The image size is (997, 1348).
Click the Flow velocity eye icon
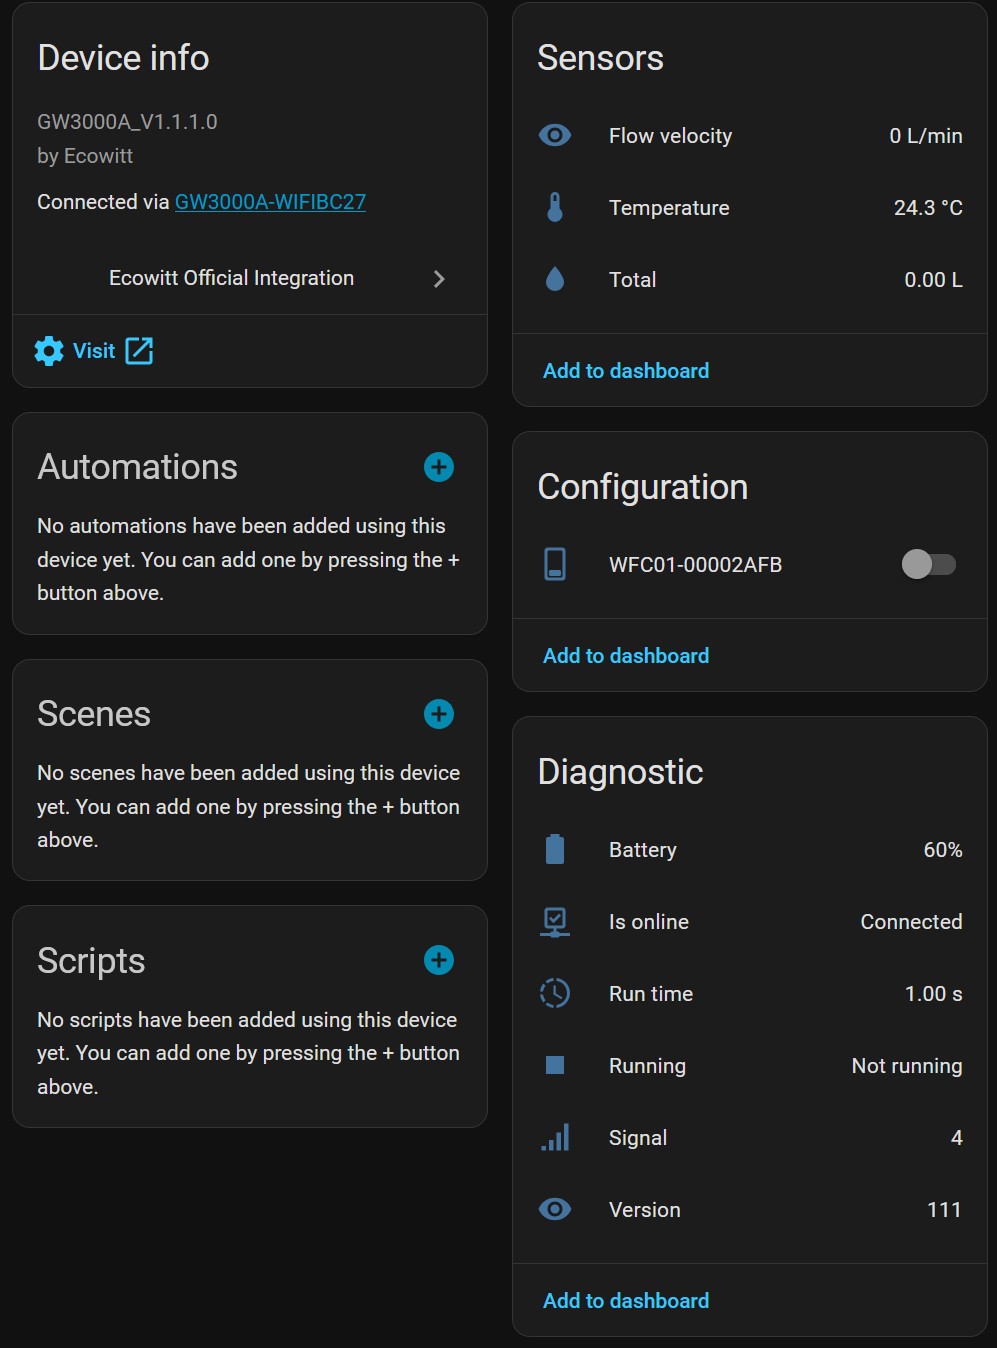tap(555, 136)
